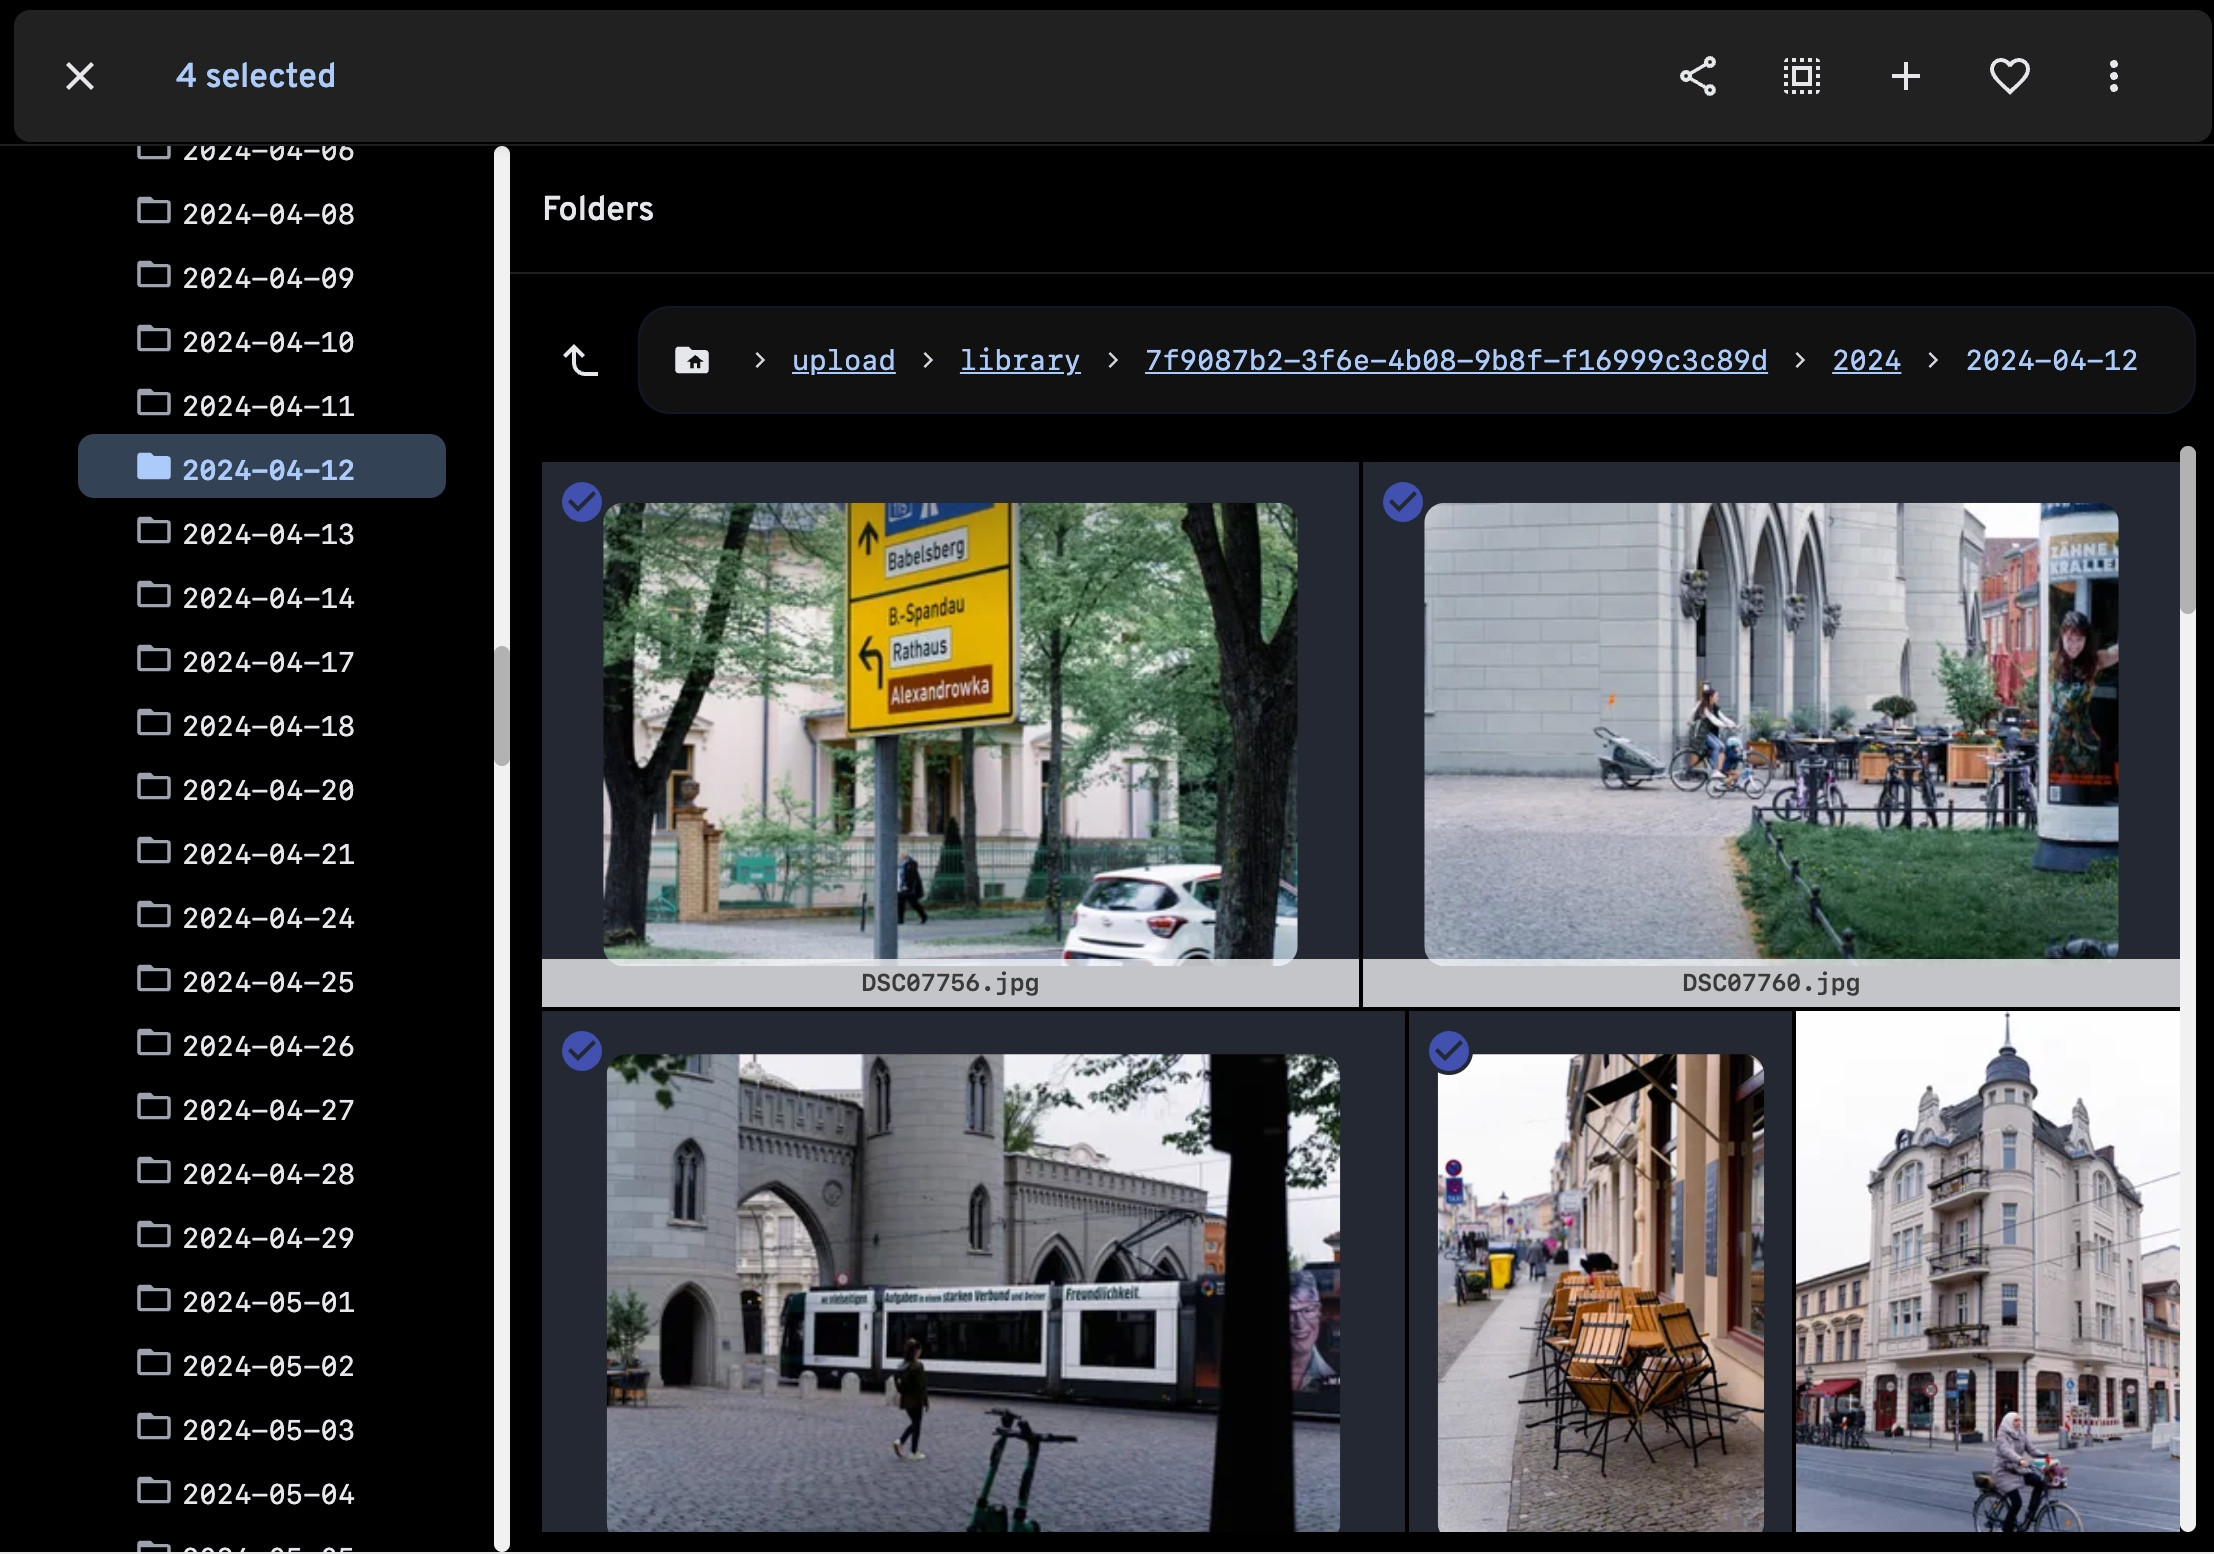Open 2024 breadcrumb link

click(x=1866, y=360)
